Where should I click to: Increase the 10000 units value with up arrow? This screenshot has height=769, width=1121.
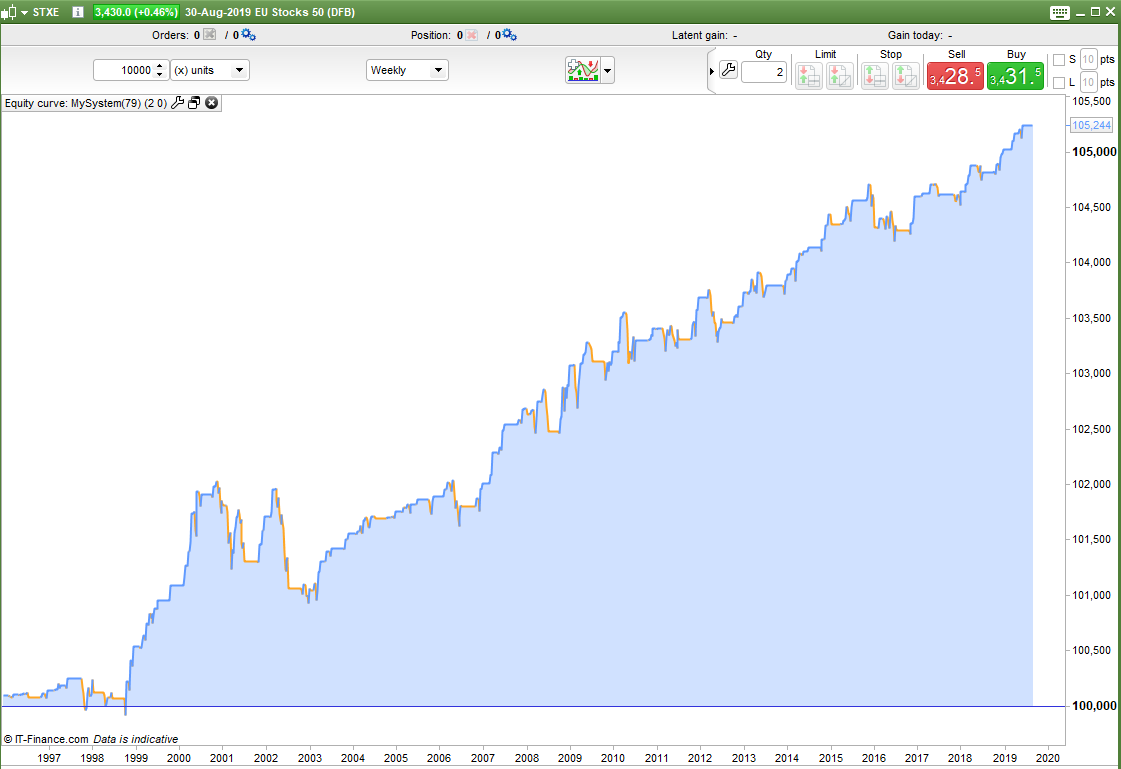160,66
